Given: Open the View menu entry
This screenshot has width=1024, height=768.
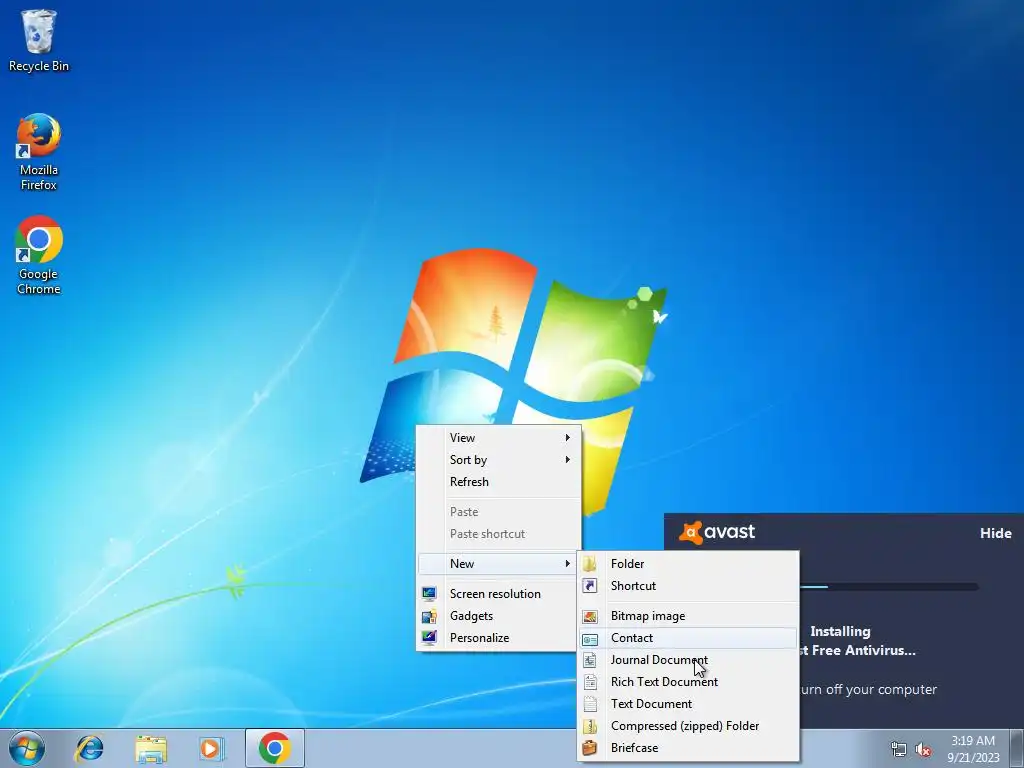Looking at the screenshot, I should 498,438.
